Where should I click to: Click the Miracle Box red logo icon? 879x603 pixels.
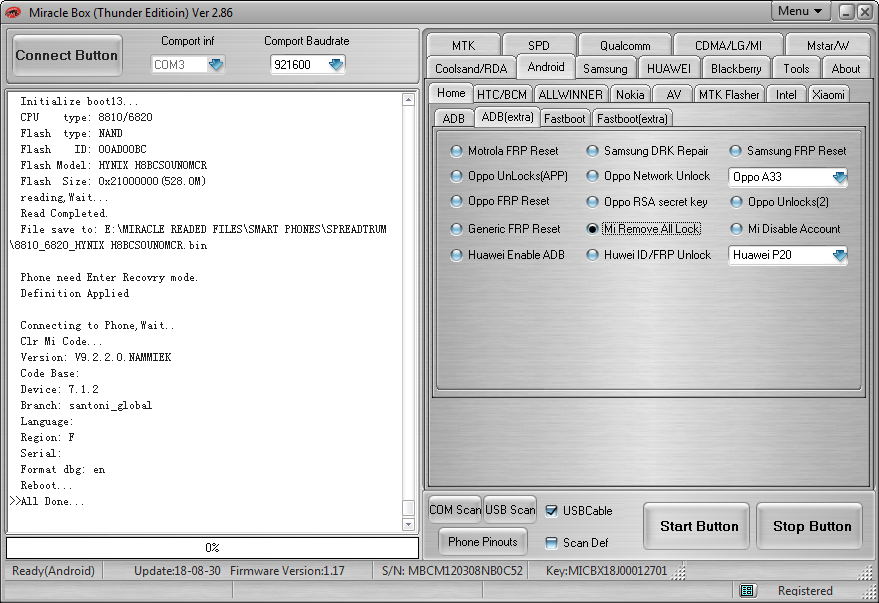click(13, 12)
